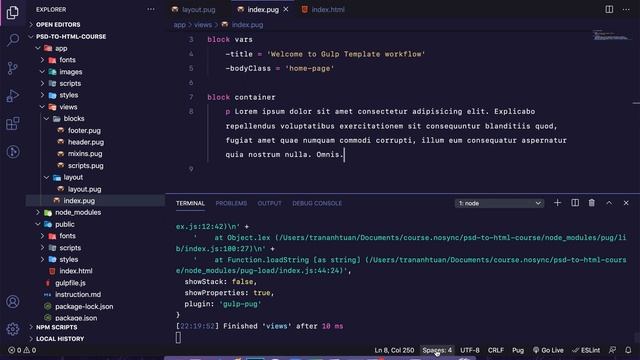
Task: Click the feedback icon in status bar
Action: pyautogui.click(x=612, y=350)
